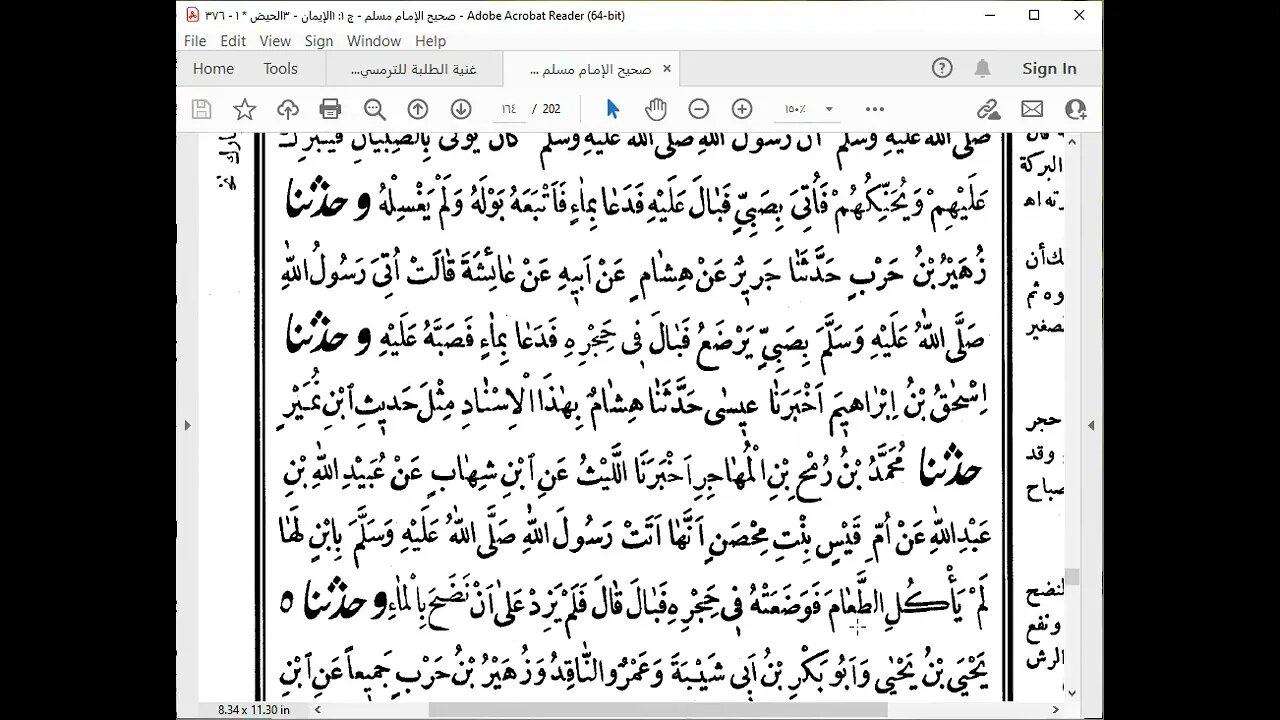The height and width of the screenshot is (720, 1280).
Task: Open the more tools ellipsis menu
Action: (x=875, y=109)
